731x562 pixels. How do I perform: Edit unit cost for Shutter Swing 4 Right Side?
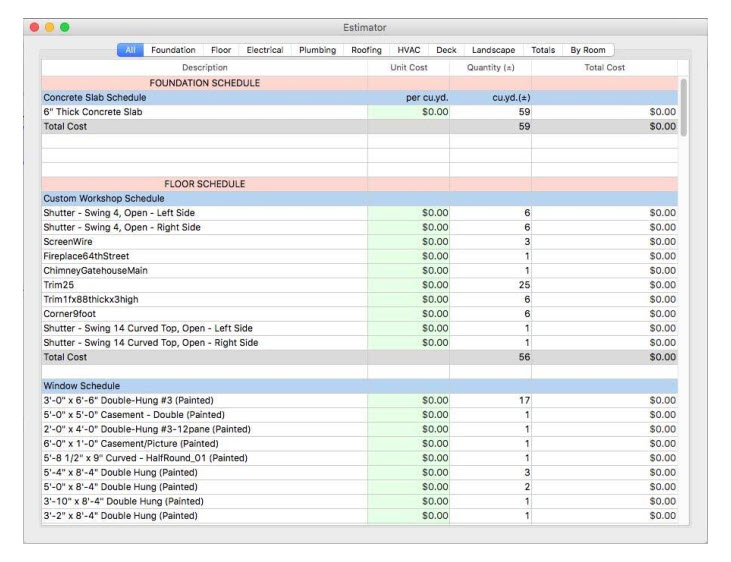pyautogui.click(x=408, y=227)
